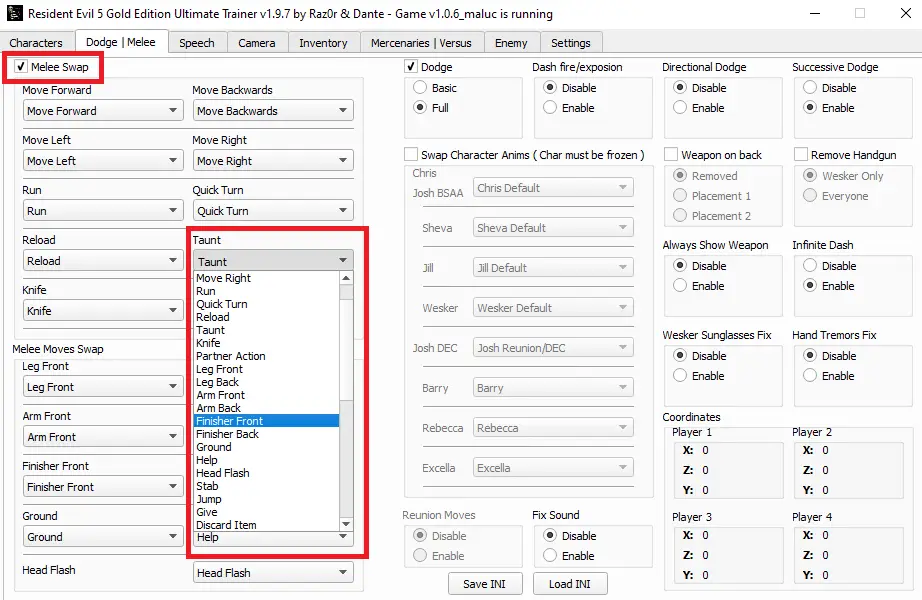The image size is (922, 600).
Task: Open the Ground melee dropdown
Action: tap(103, 537)
